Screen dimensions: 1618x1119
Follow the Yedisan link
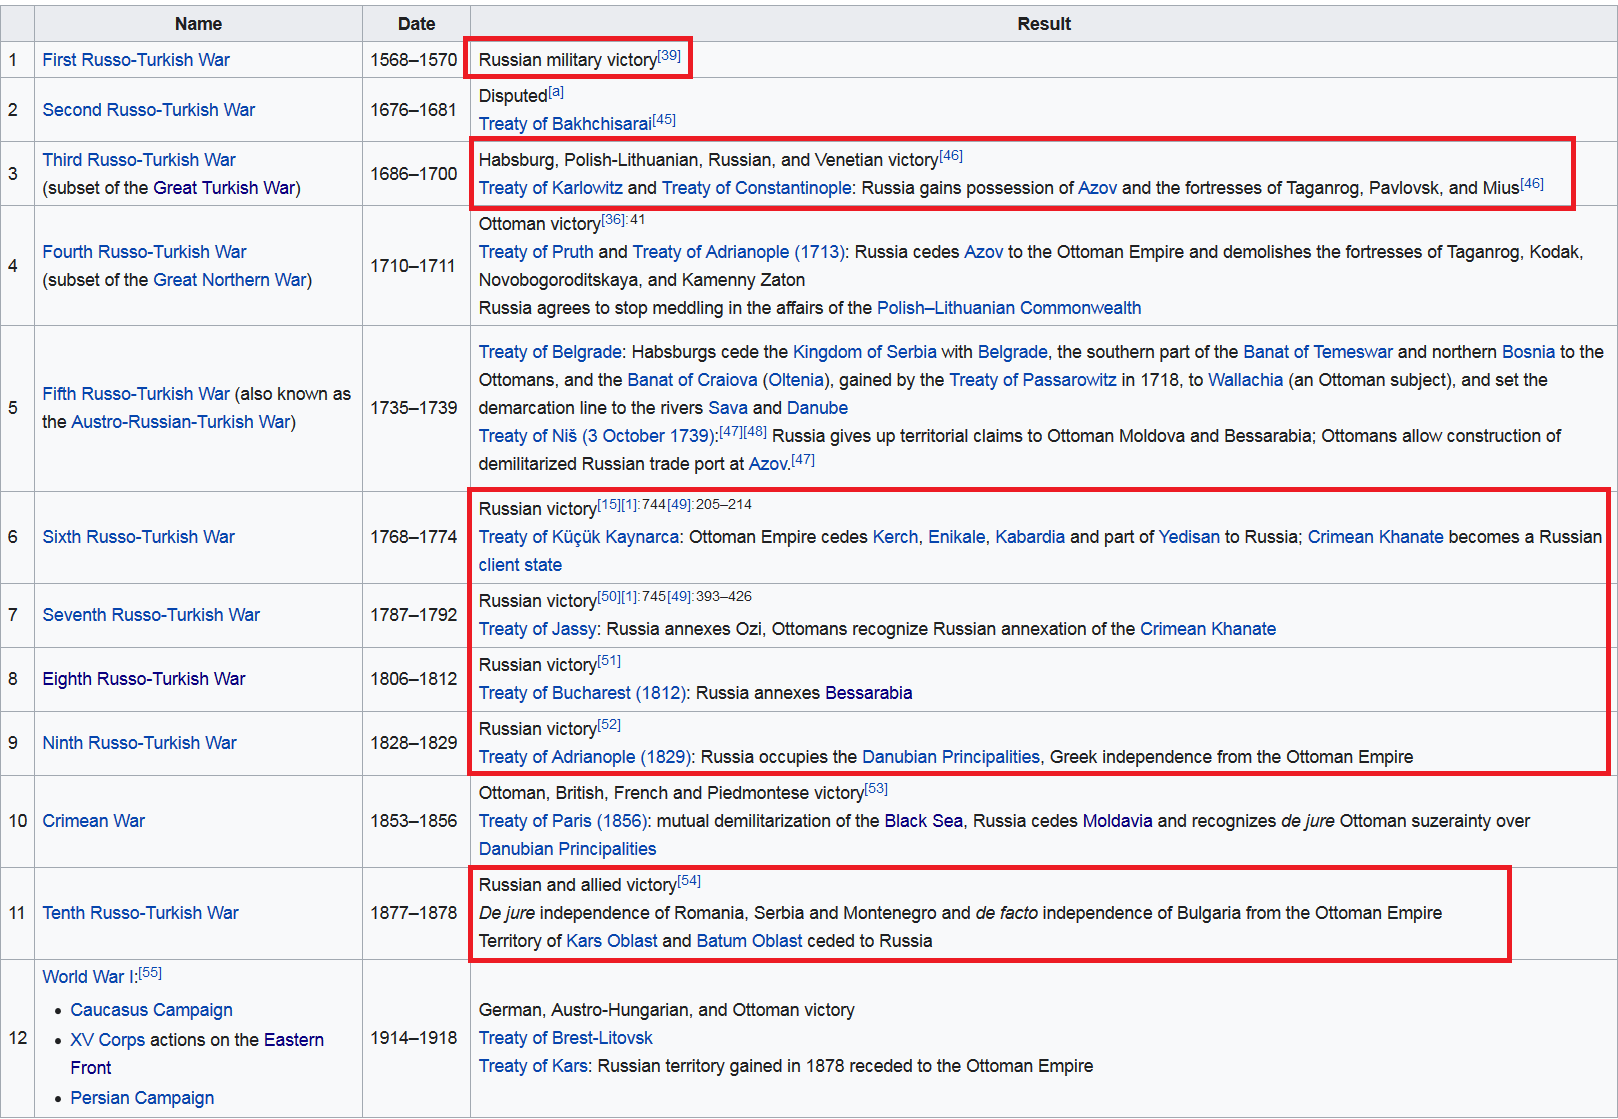1189,537
